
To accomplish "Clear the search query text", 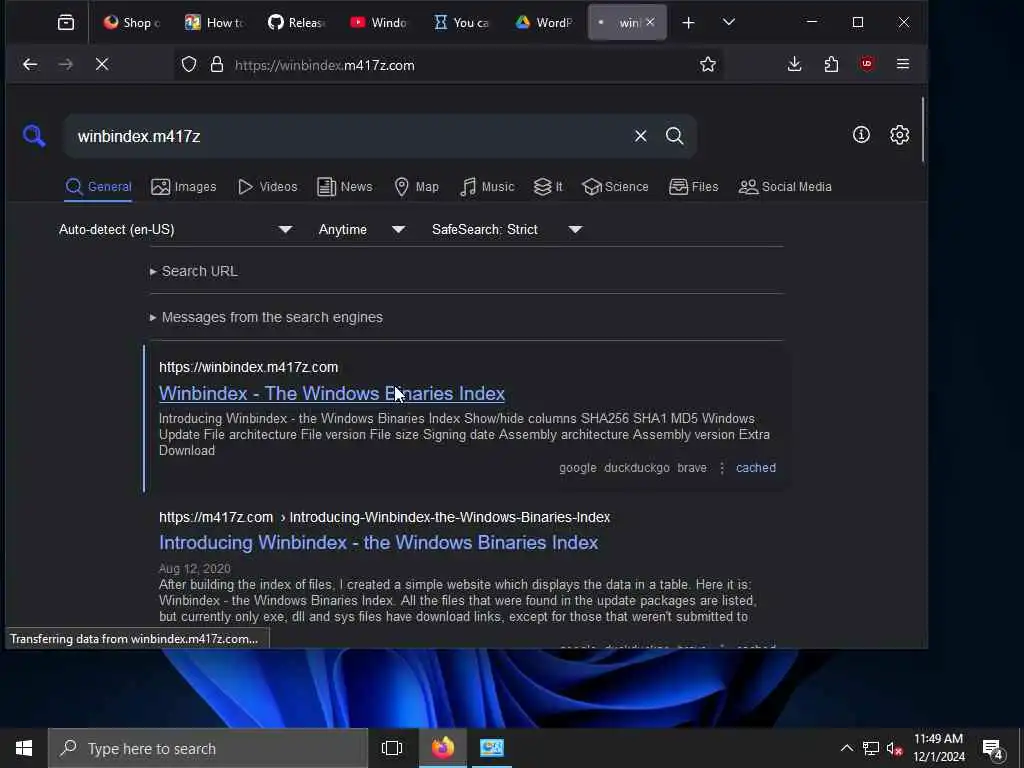I will point(641,136).
